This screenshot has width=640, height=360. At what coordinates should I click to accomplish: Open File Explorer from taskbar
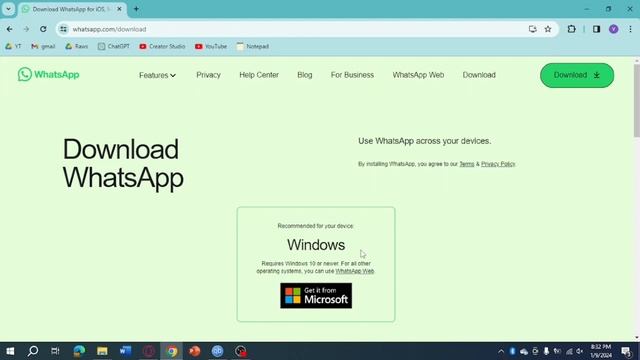pos(102,351)
